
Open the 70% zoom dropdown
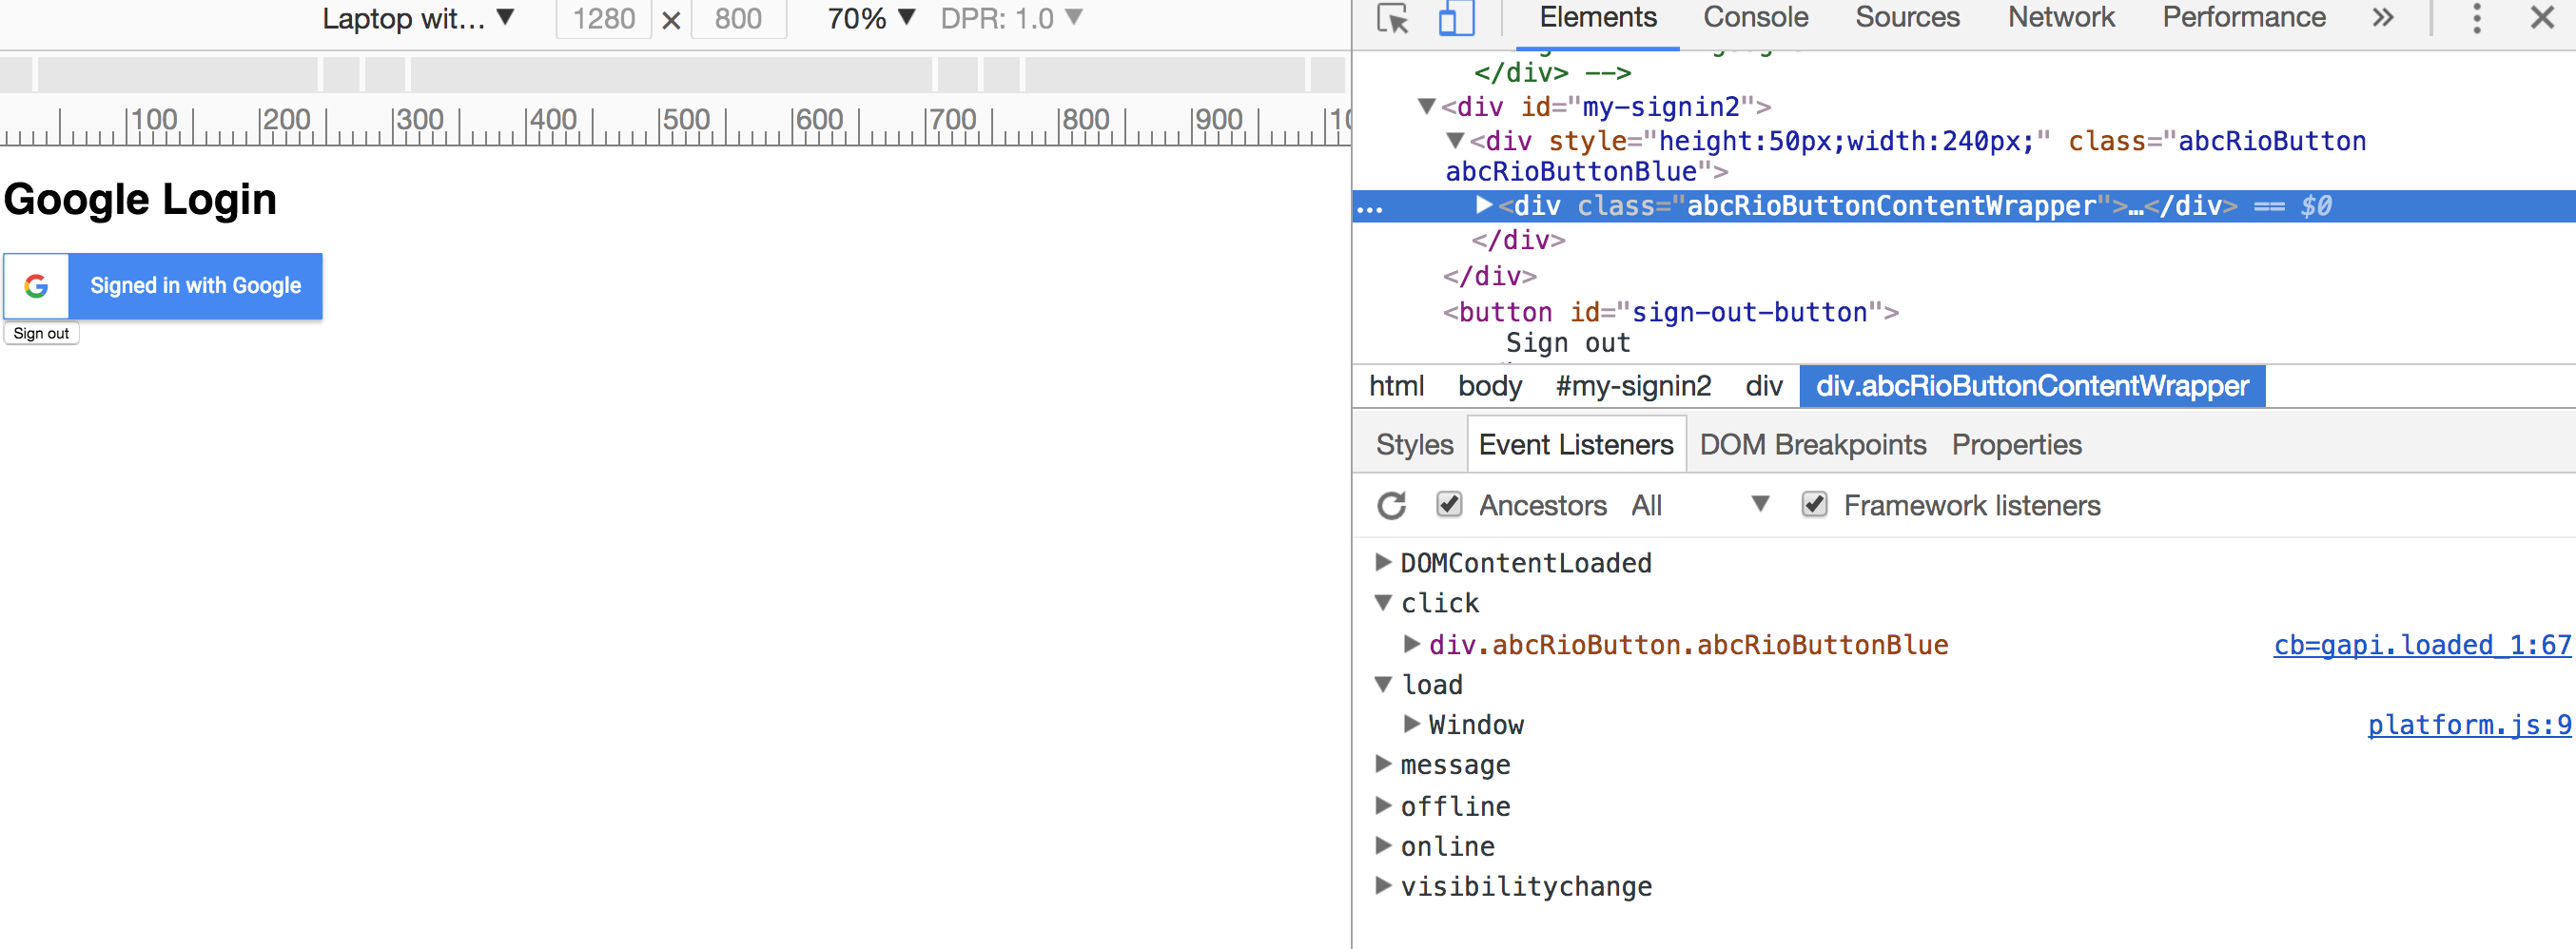(x=871, y=18)
